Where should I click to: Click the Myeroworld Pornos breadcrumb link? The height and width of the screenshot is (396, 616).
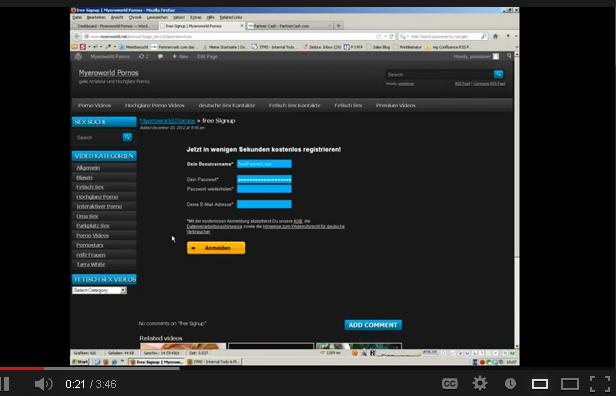(x=167, y=121)
